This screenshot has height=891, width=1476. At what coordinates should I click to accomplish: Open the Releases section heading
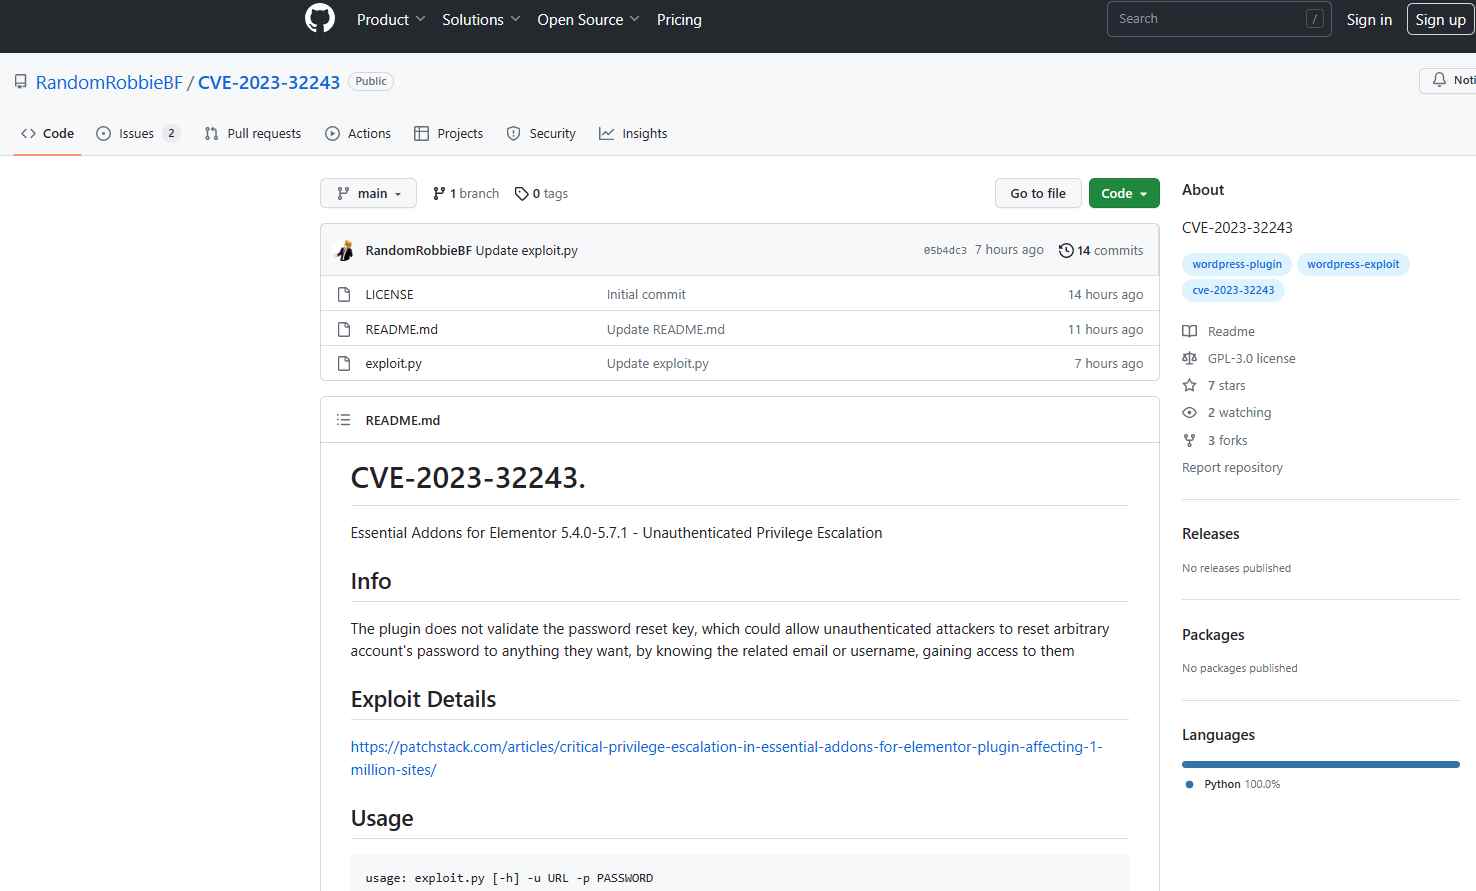1210,534
